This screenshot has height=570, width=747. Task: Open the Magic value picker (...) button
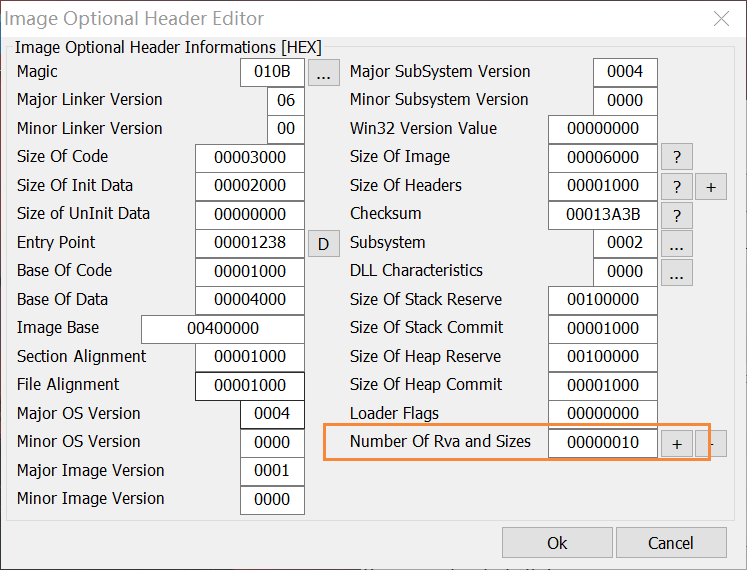tap(323, 72)
